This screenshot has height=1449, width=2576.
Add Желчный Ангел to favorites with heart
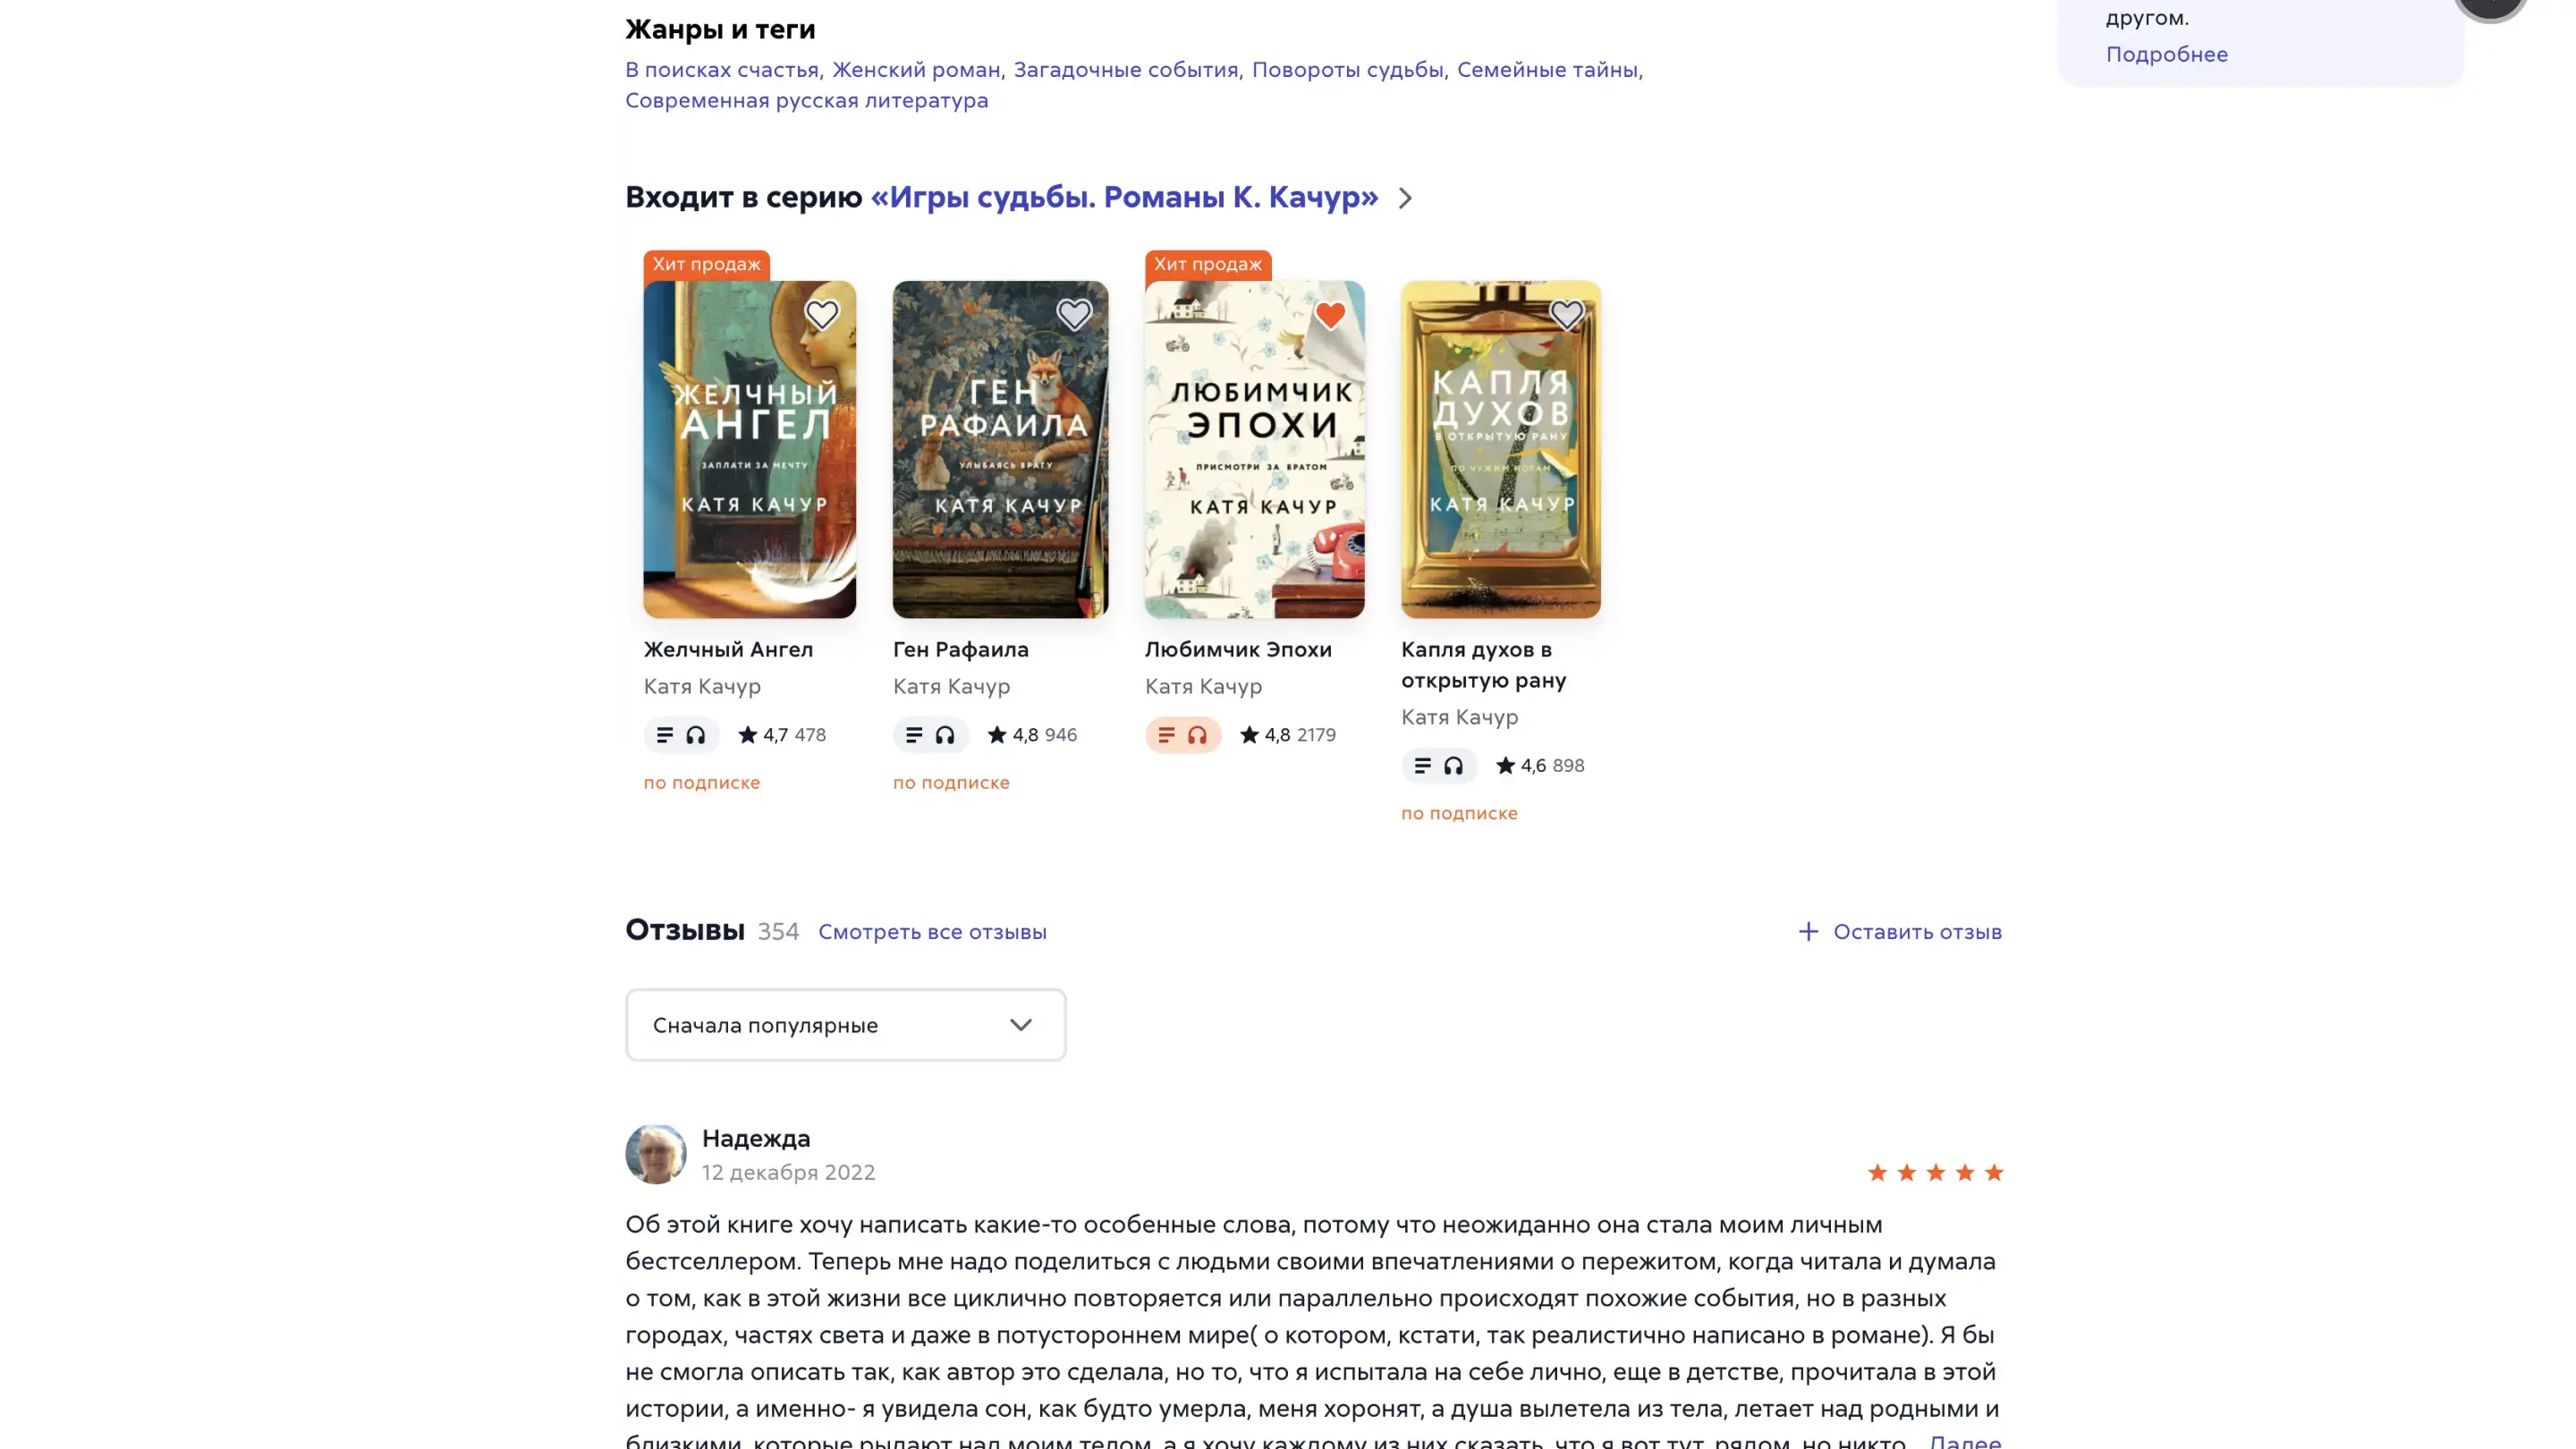coord(821,315)
